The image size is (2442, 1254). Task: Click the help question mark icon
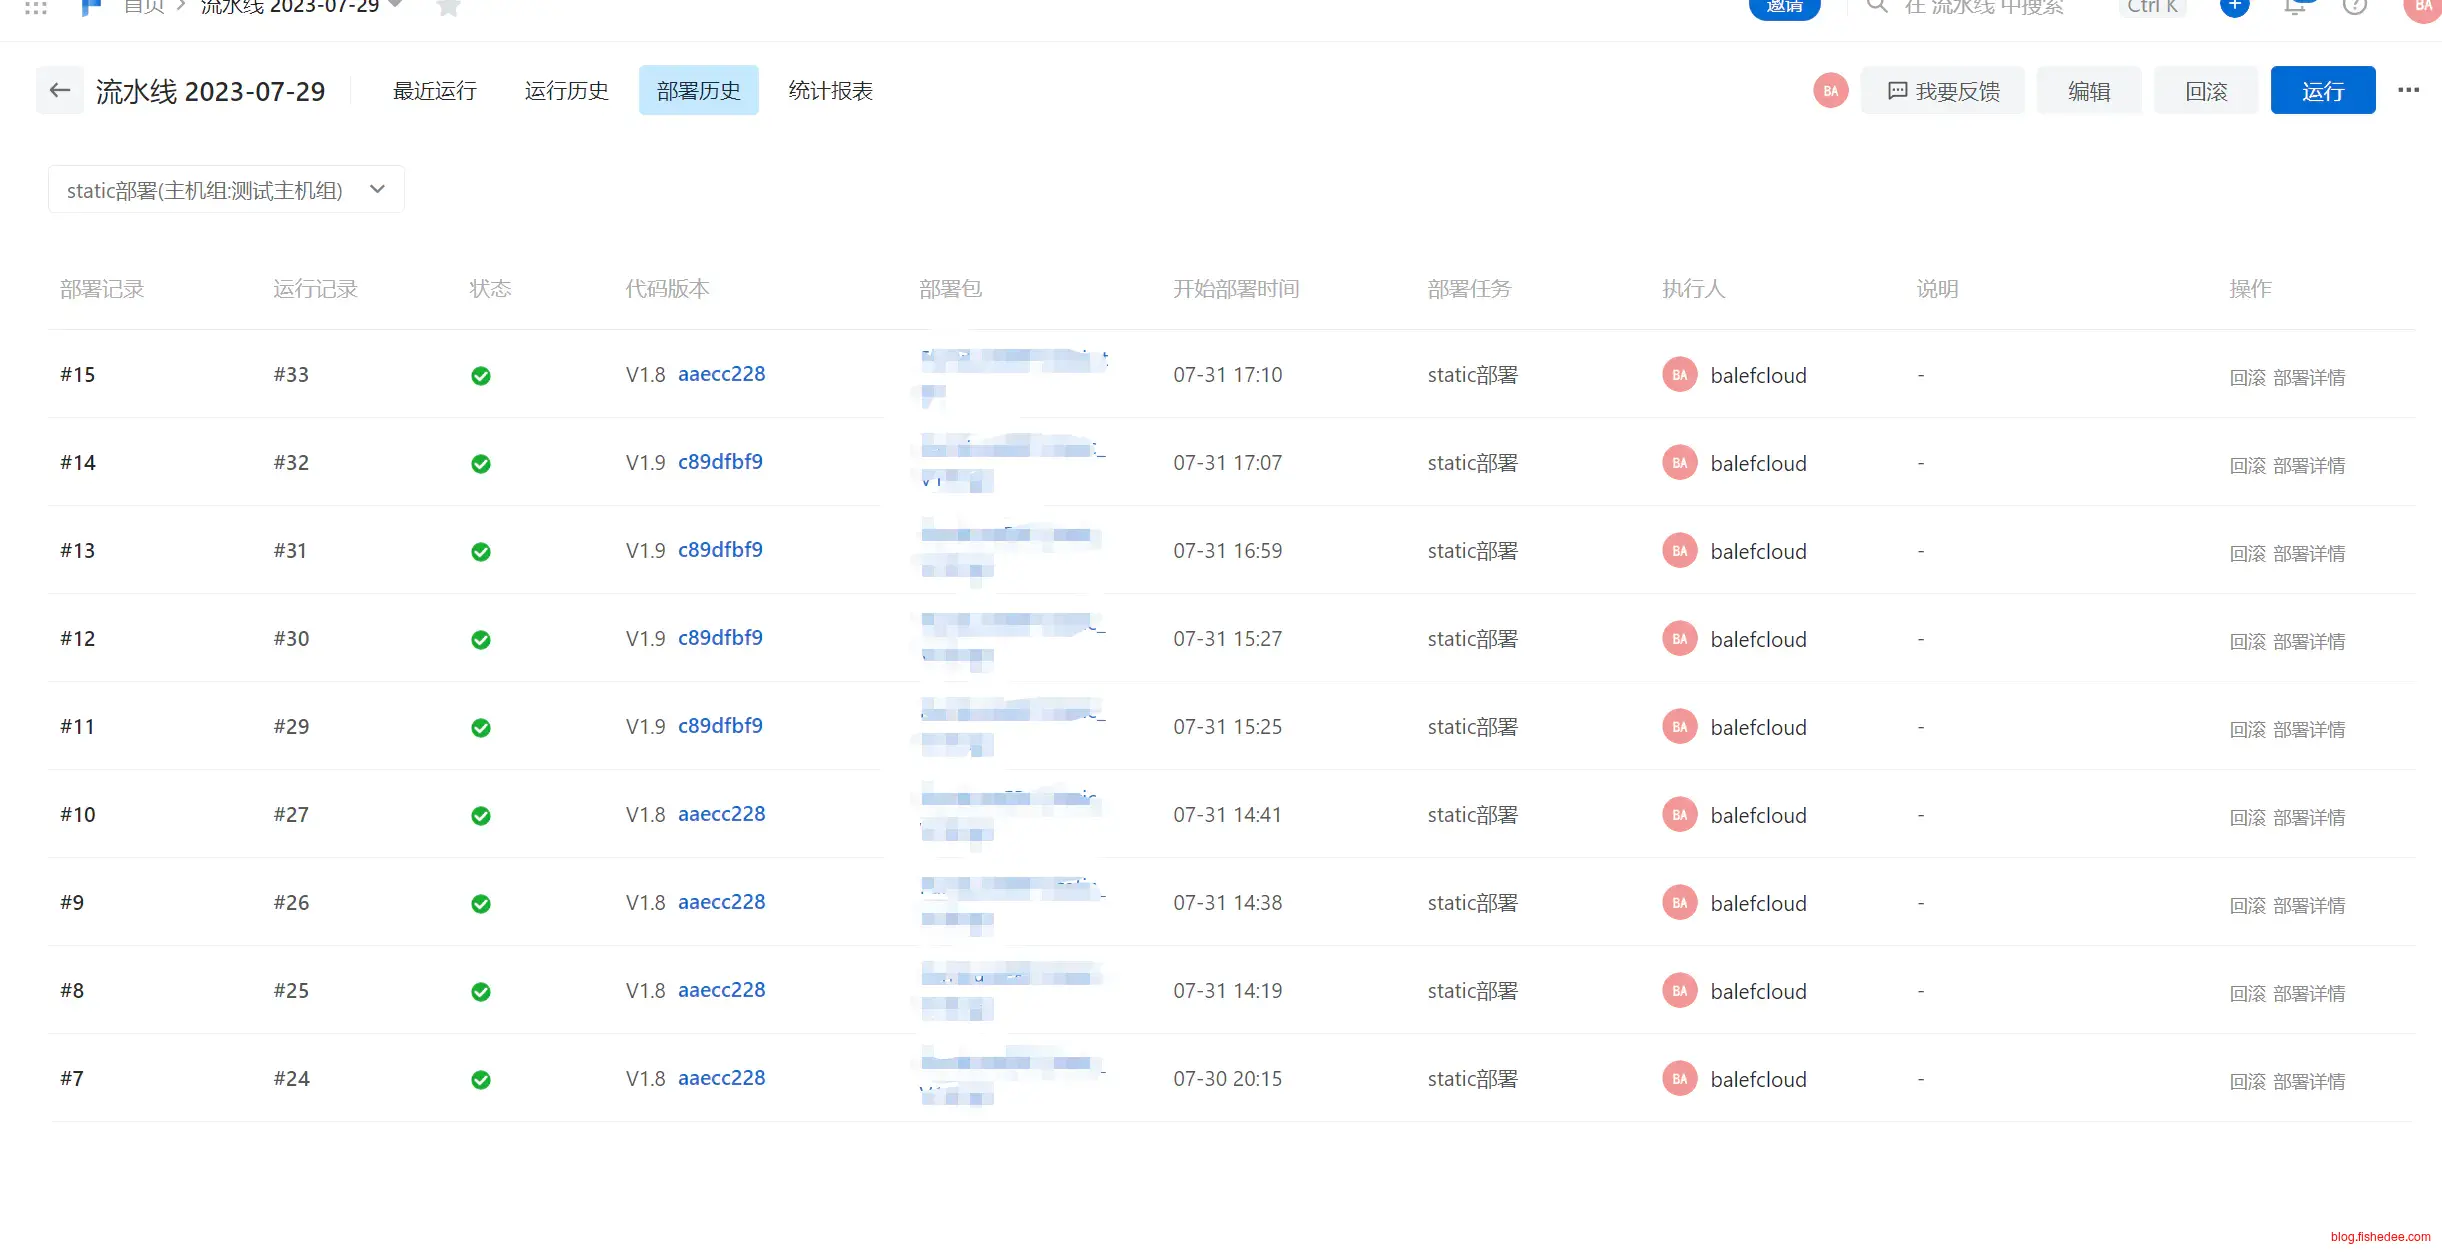point(2355,7)
